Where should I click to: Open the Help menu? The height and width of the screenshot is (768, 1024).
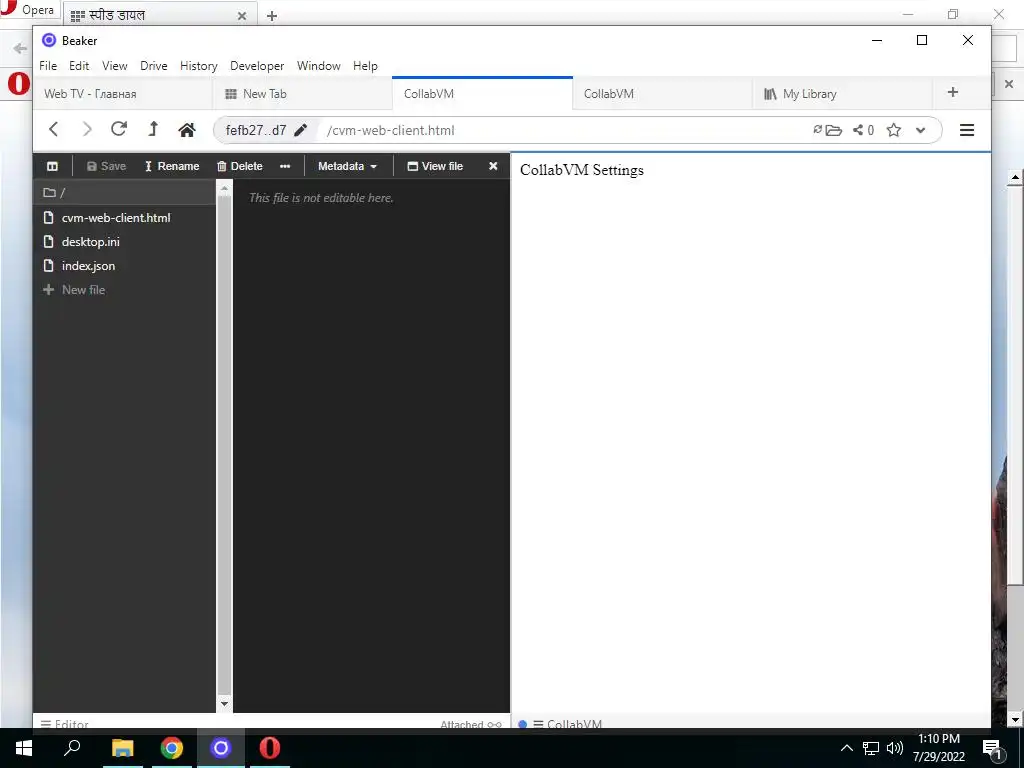(x=365, y=66)
